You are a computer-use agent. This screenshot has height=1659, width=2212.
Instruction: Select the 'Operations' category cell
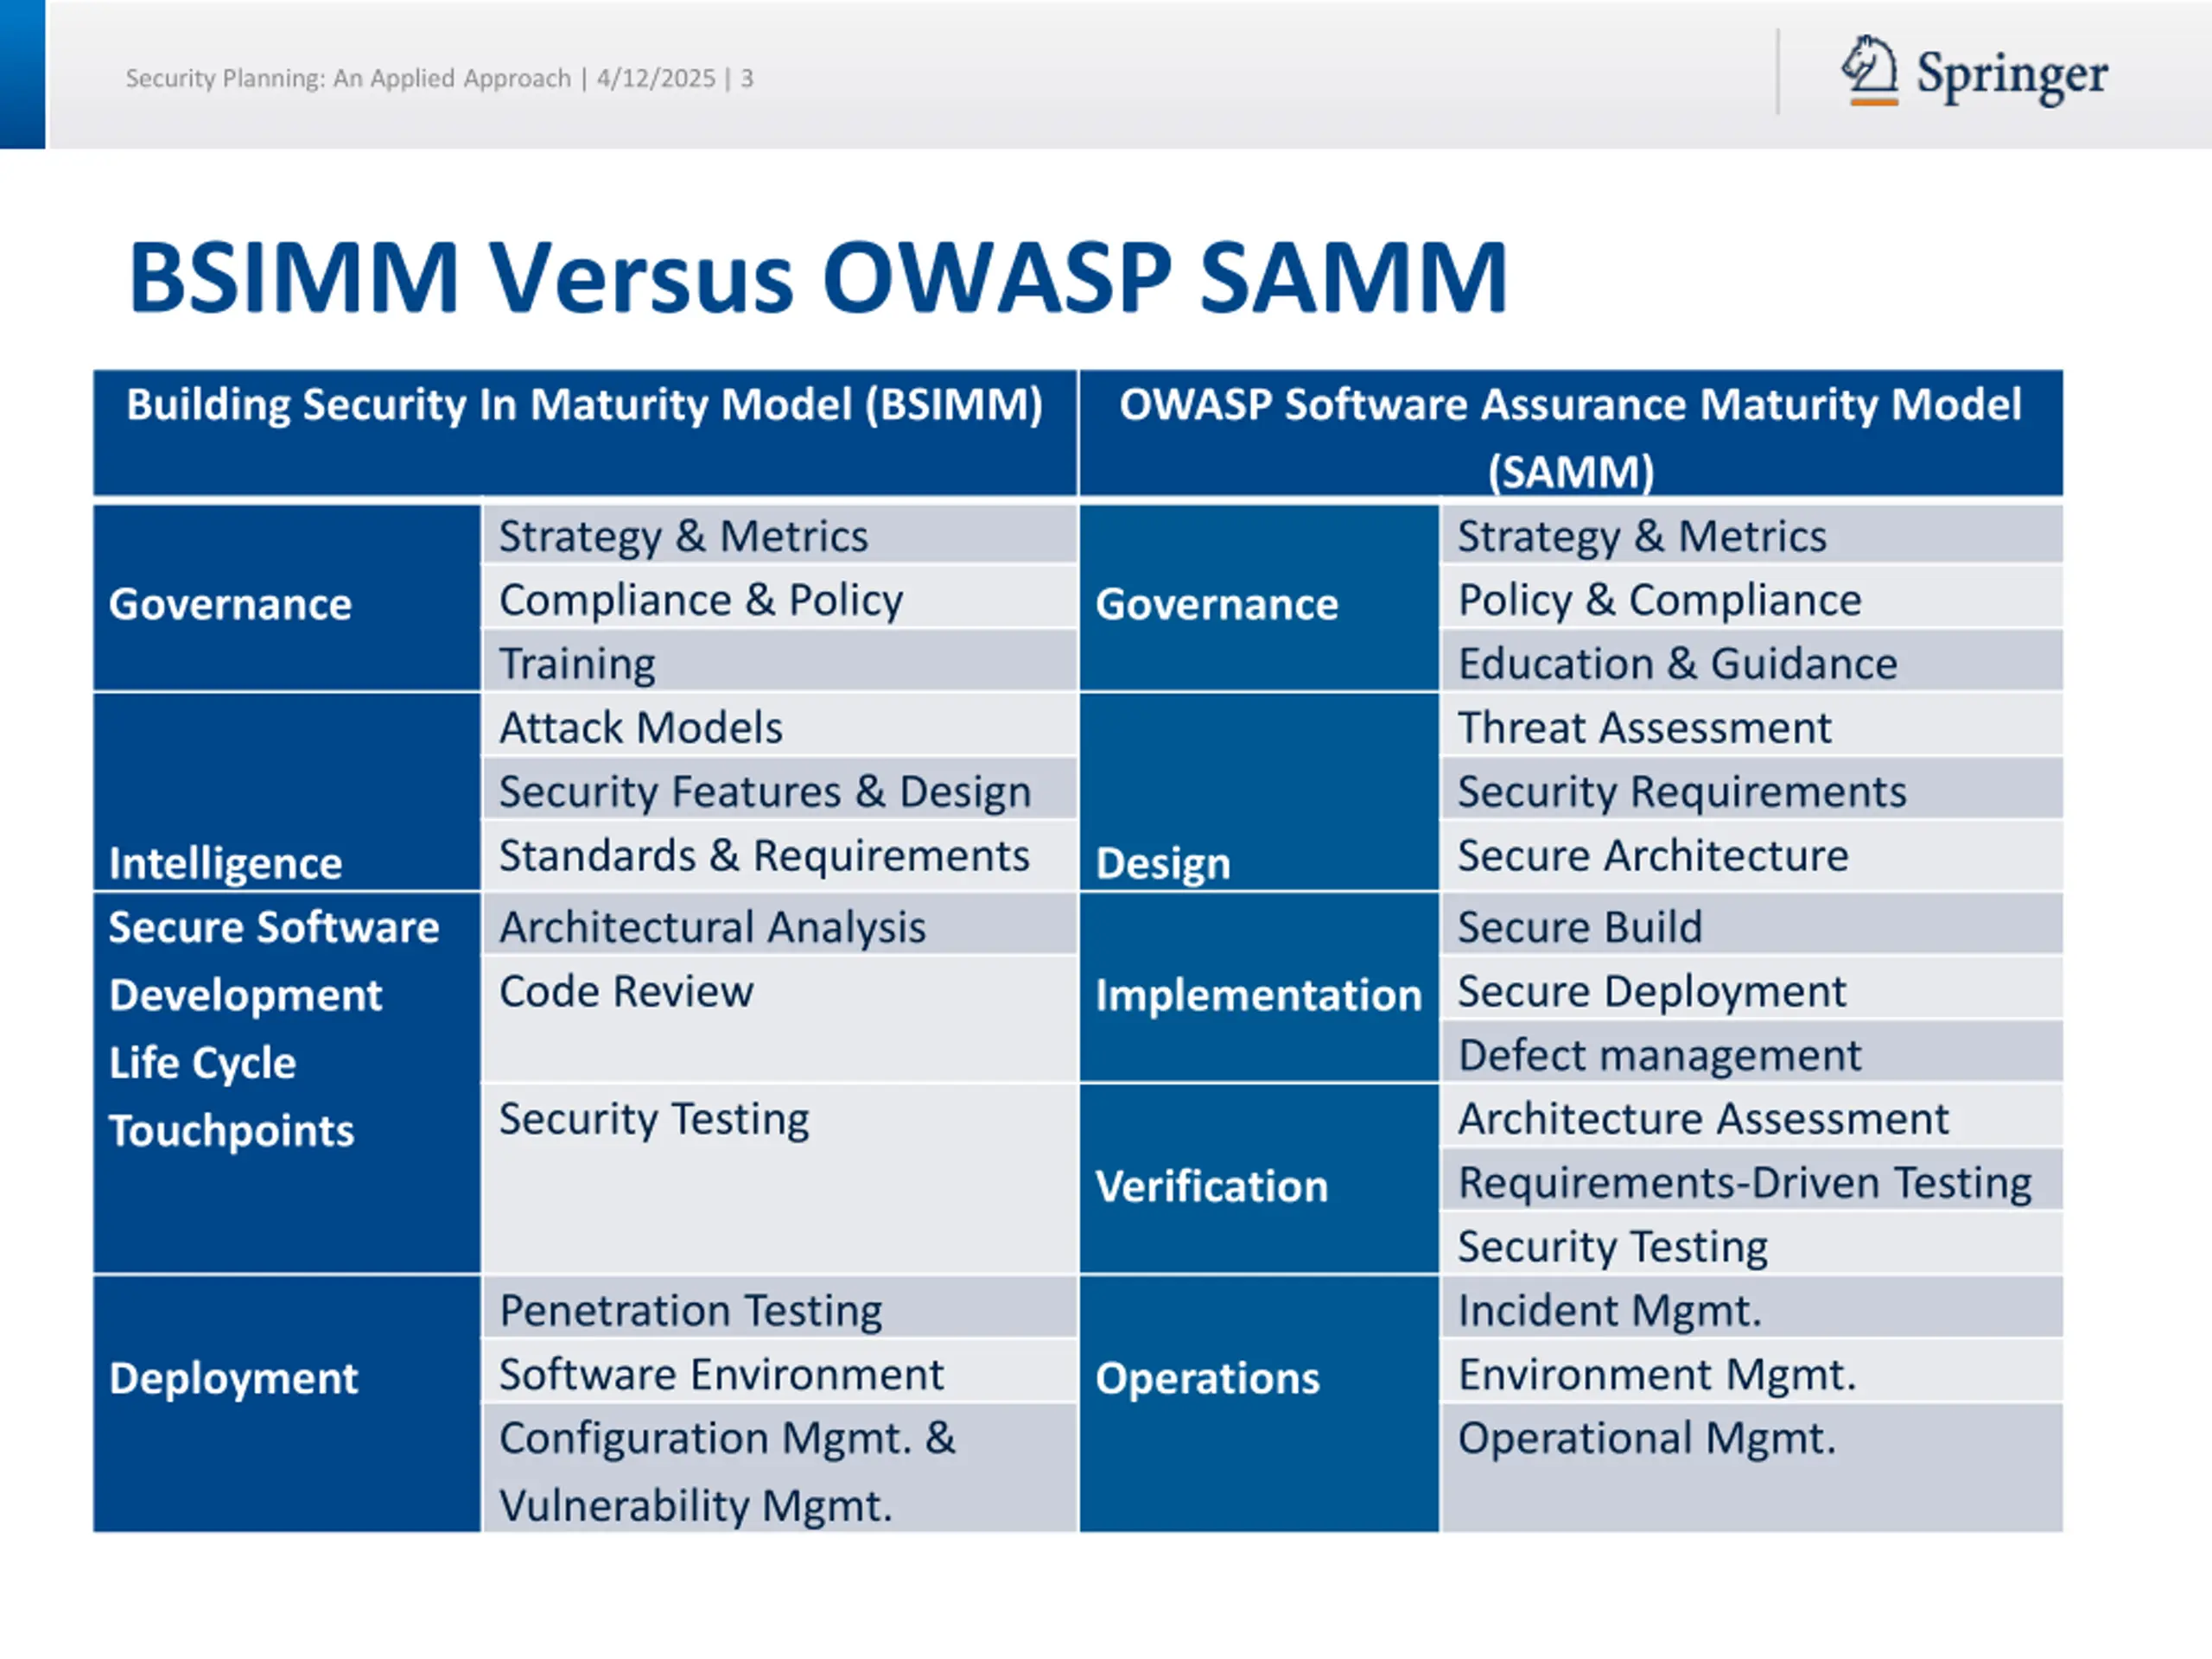[1259, 1404]
